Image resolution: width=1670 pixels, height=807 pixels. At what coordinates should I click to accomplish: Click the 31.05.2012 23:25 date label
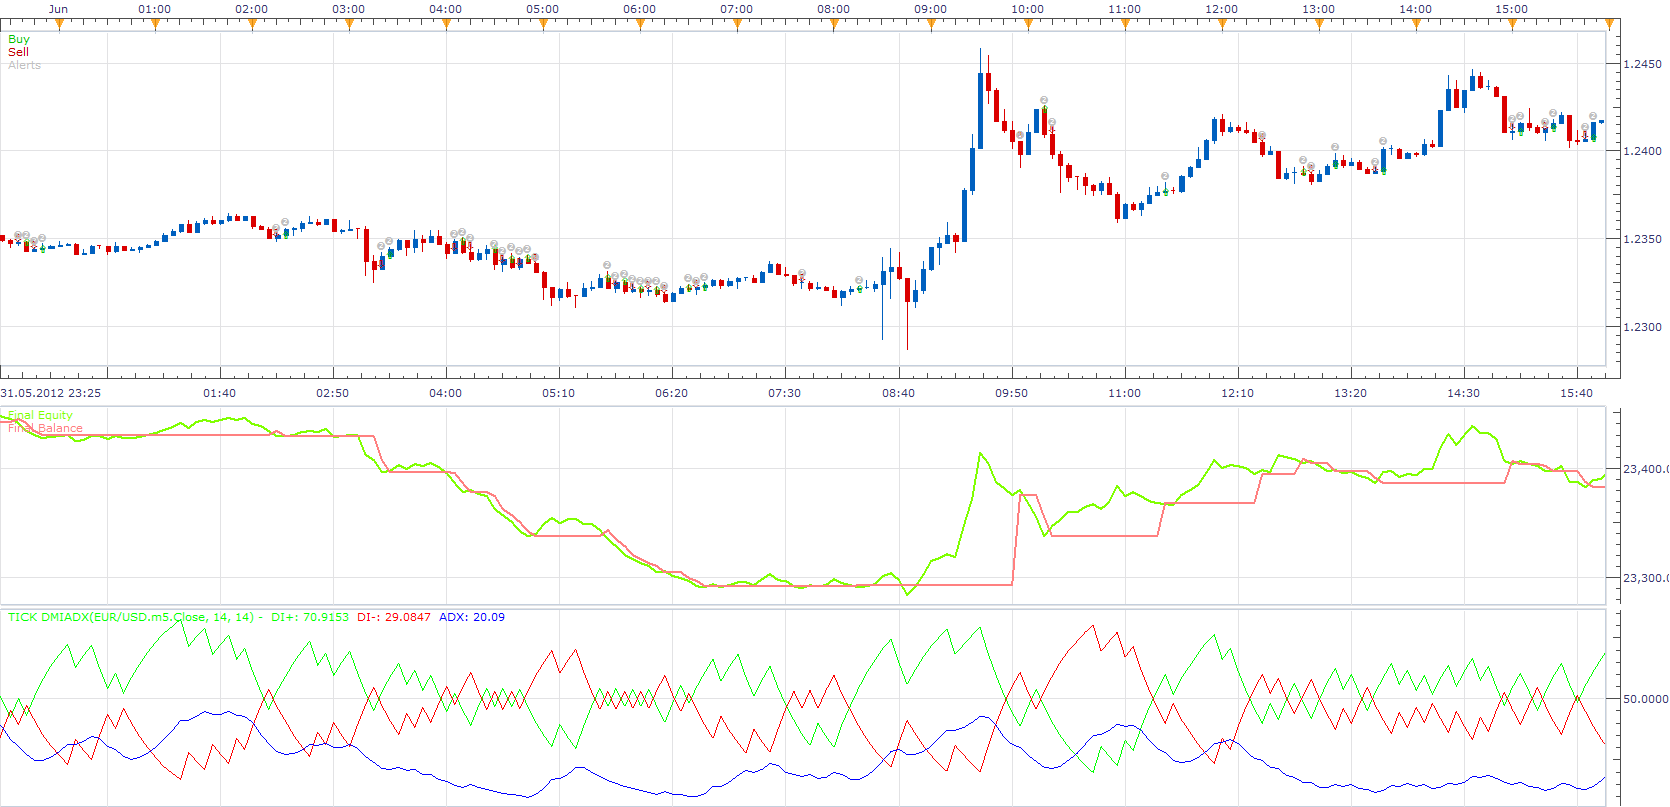pos(50,393)
